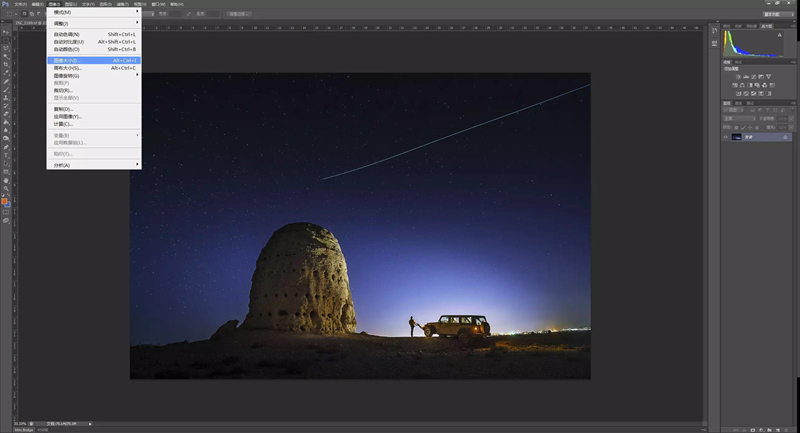The image size is (800, 433).
Task: Add a Color Balance adjustment
Action: click(x=742, y=85)
